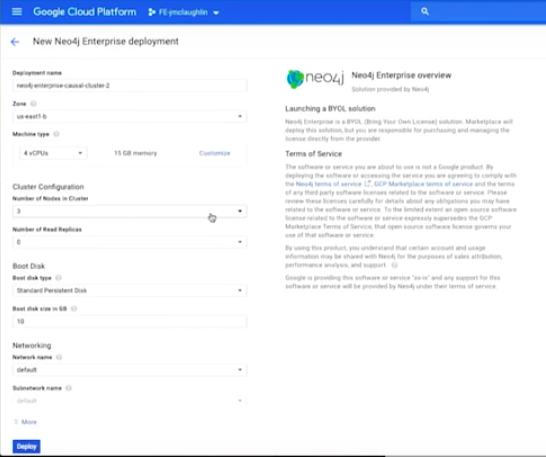This screenshot has height=457, width=546.
Task: Click the Customize machine type link
Action: [x=214, y=153]
